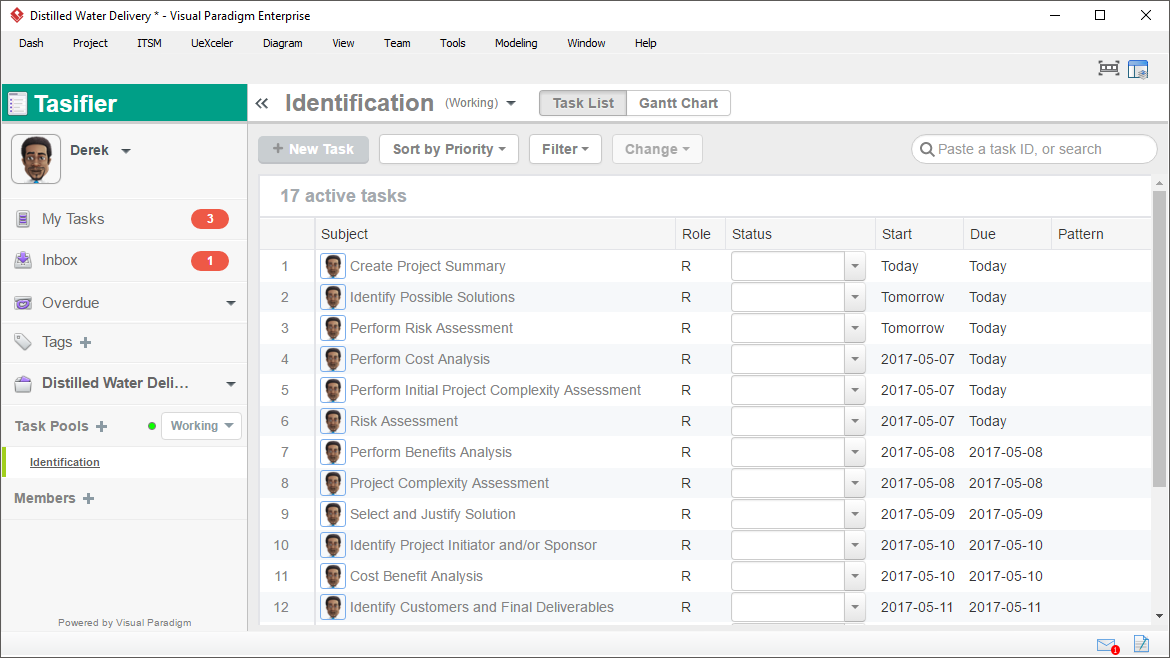Select the Identification task pool link
This screenshot has height=658, width=1170.
65,463
